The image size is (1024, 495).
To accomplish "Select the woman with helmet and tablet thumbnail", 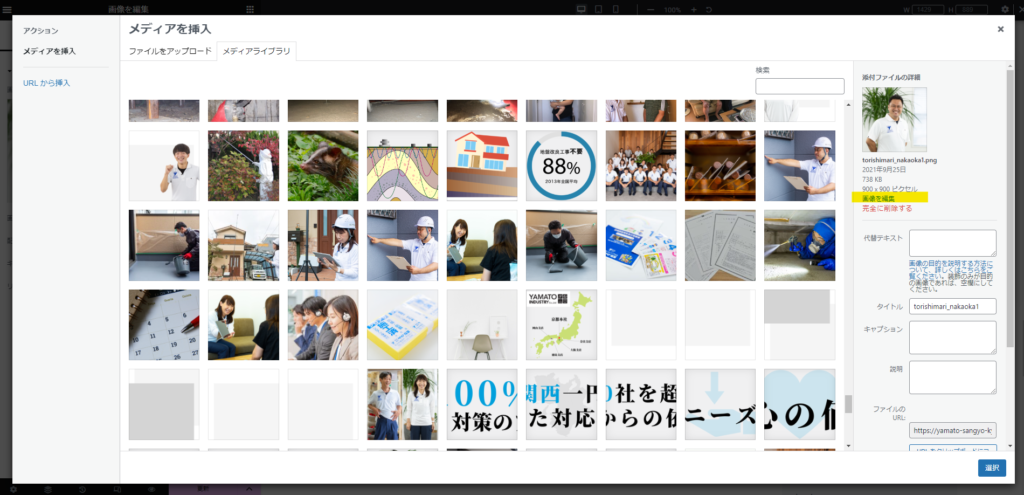I will [323, 246].
